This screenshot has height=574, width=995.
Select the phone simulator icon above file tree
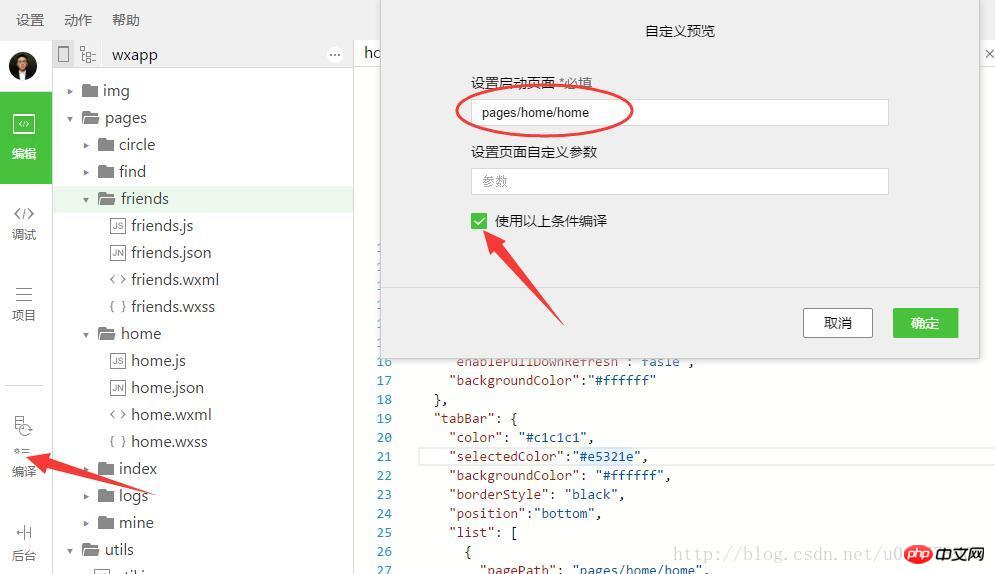coord(65,54)
